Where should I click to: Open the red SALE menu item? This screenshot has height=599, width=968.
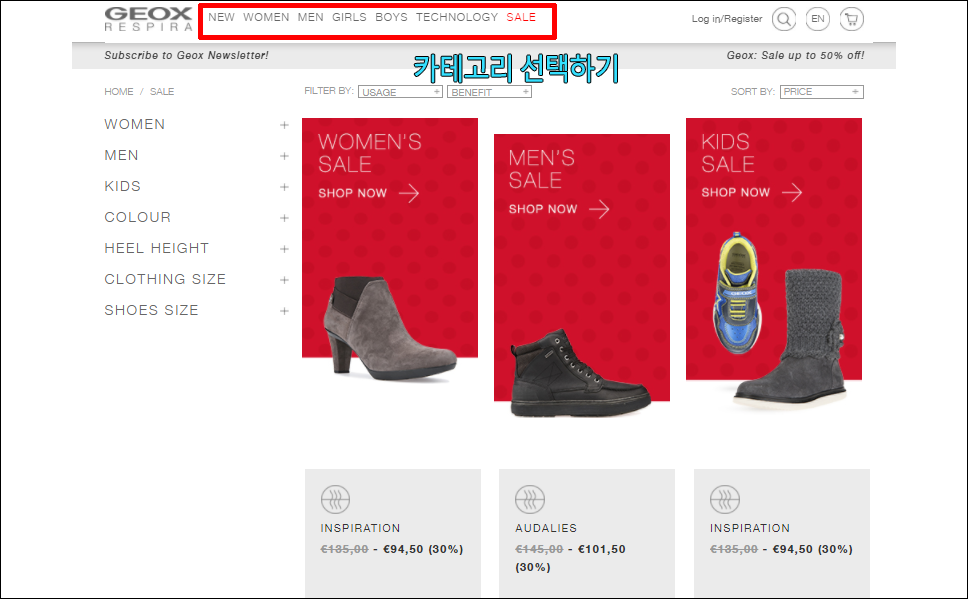click(x=521, y=17)
